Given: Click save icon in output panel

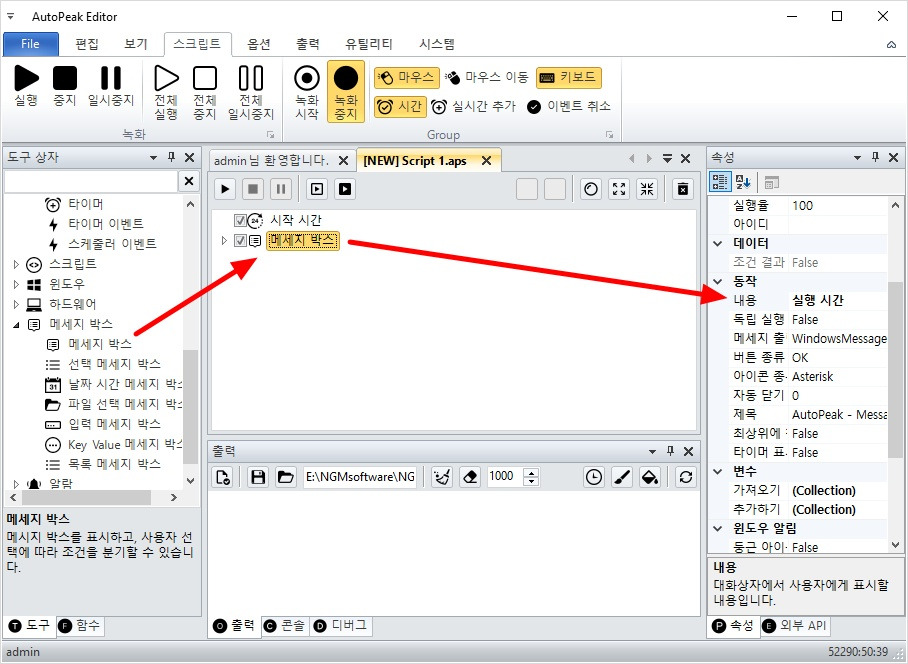Looking at the screenshot, I should pos(258,477).
